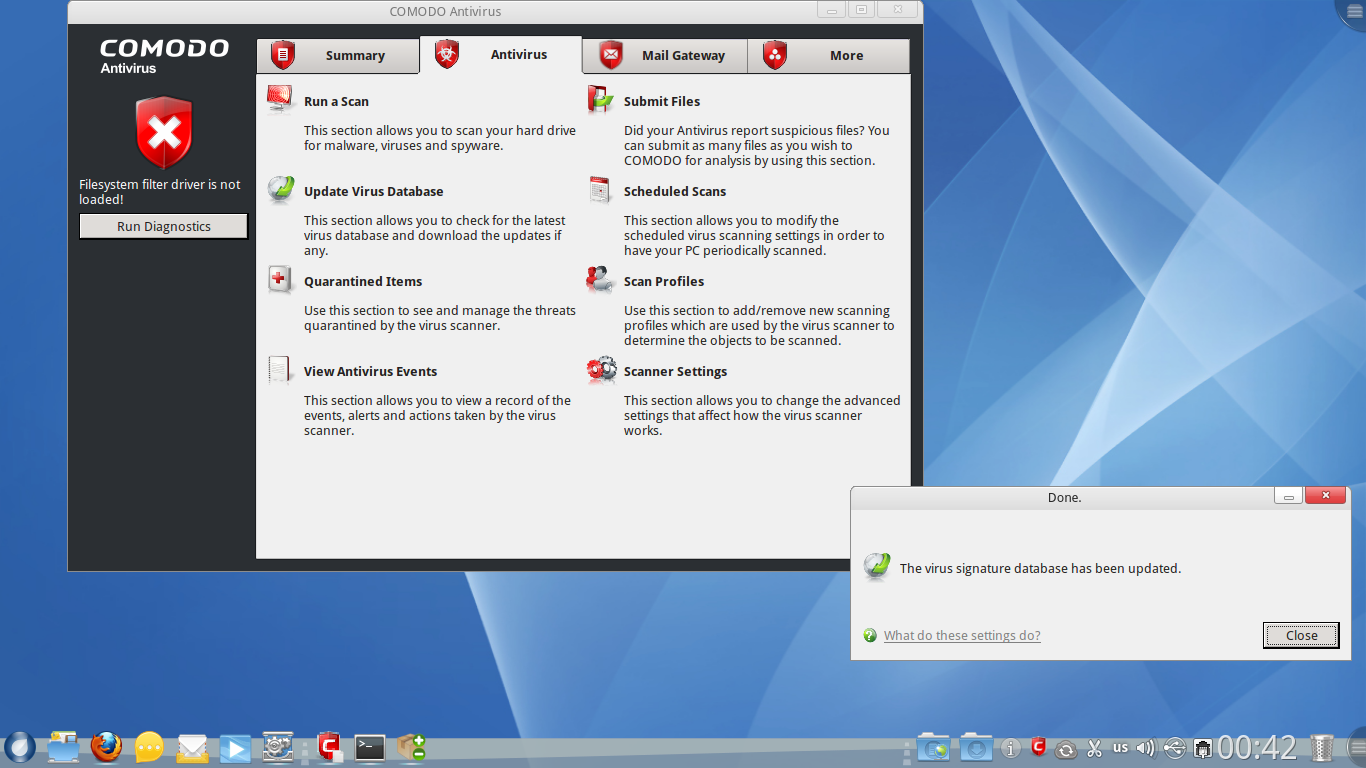Screen dimensions: 1366x768
Task: Open Quarantined Items via its icon
Action: (x=280, y=280)
